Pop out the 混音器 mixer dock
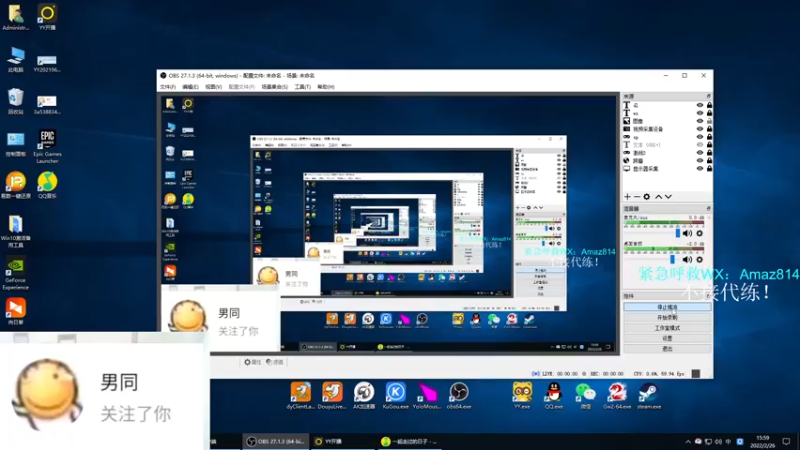This screenshot has height=450, width=800. (x=709, y=209)
